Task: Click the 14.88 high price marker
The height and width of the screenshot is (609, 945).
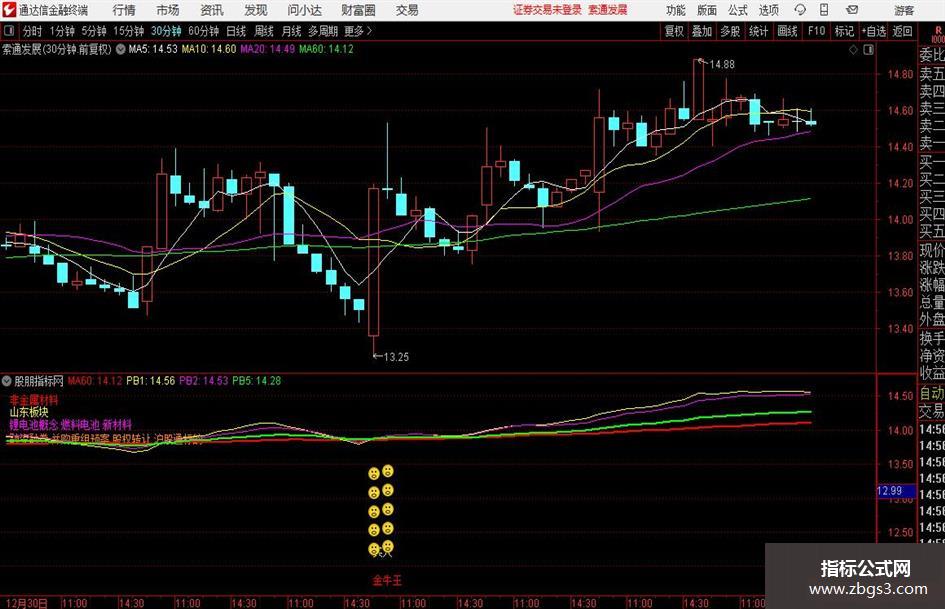Action: click(x=721, y=64)
